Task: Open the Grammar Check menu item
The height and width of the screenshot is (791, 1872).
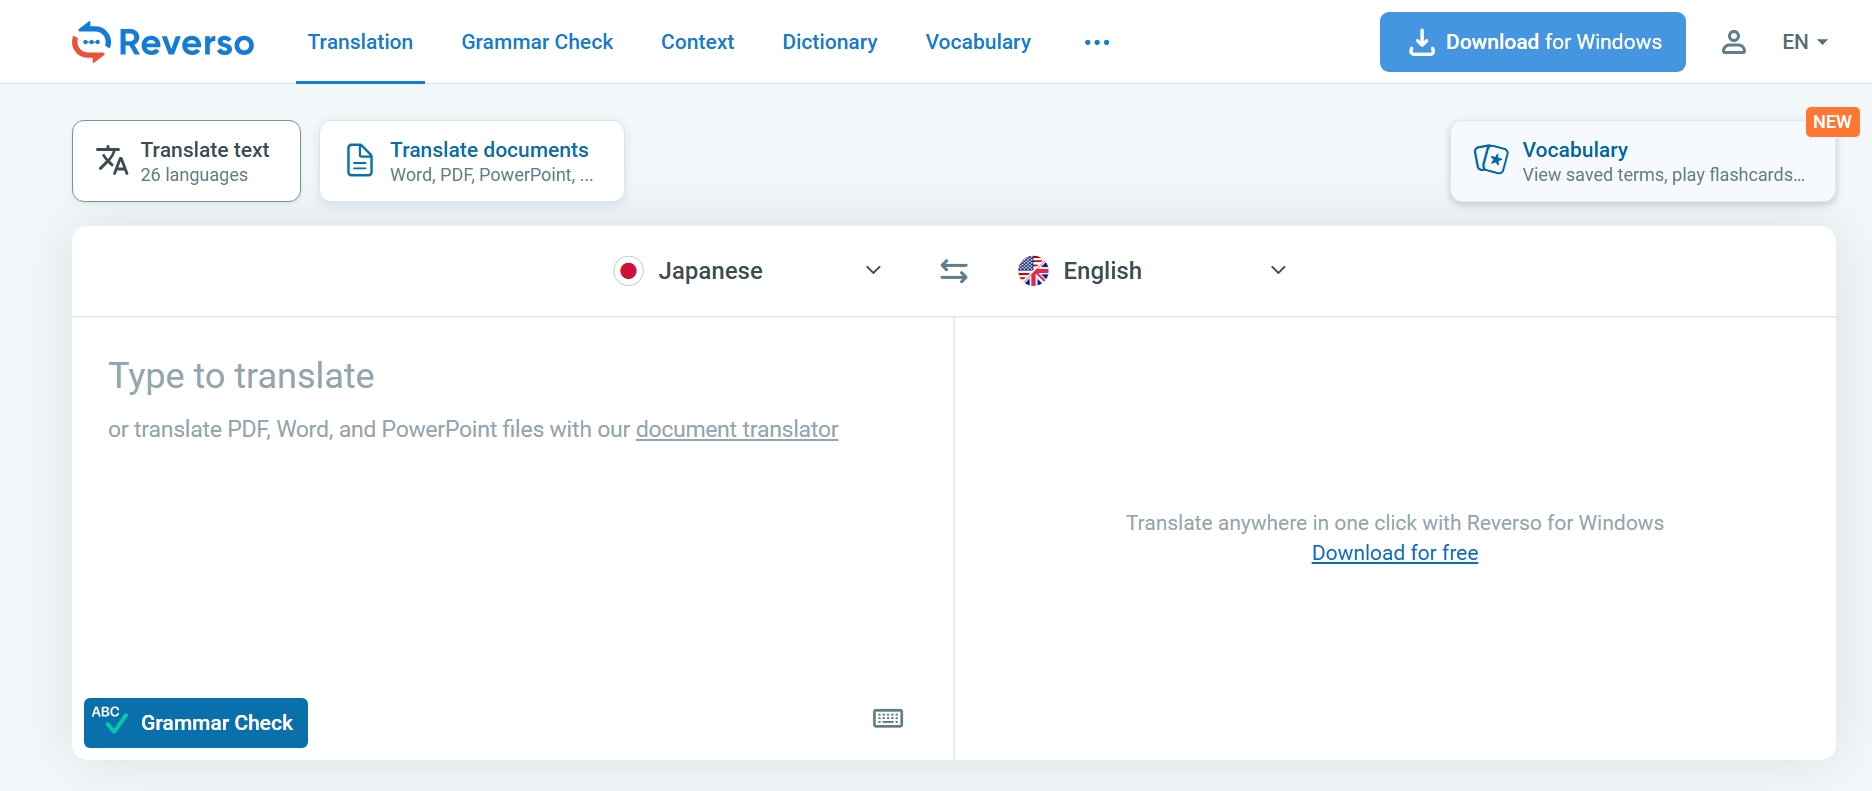Action: (537, 42)
